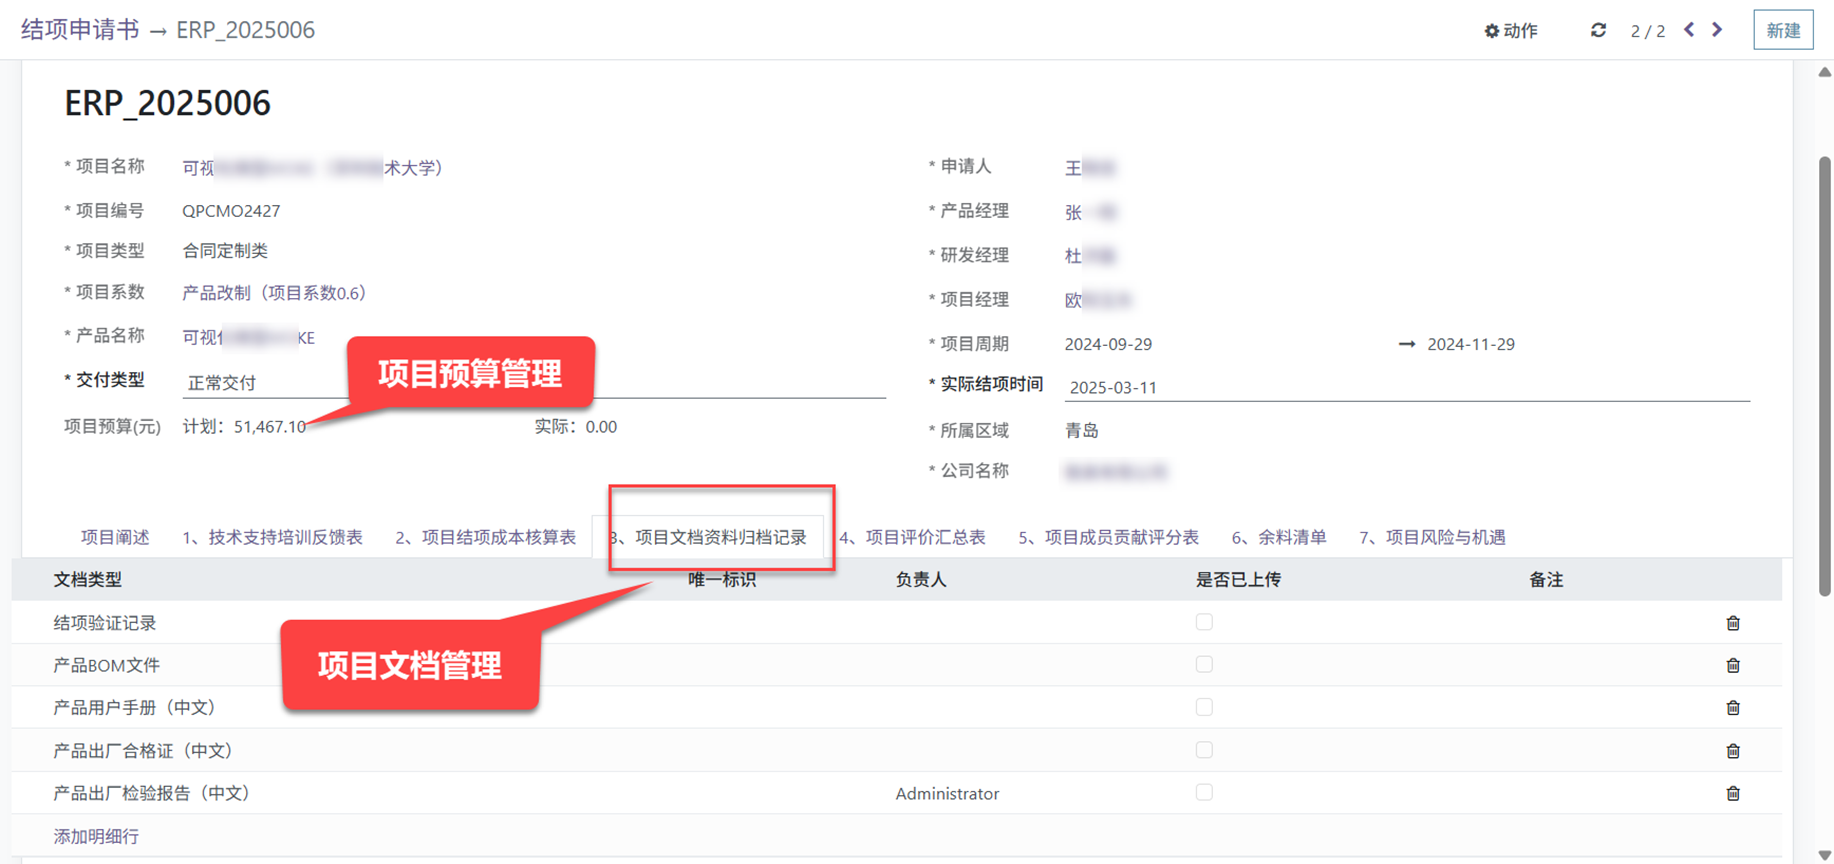This screenshot has width=1834, height=864.
Task: Delete the 结项验证记录 row
Action: click(1733, 623)
